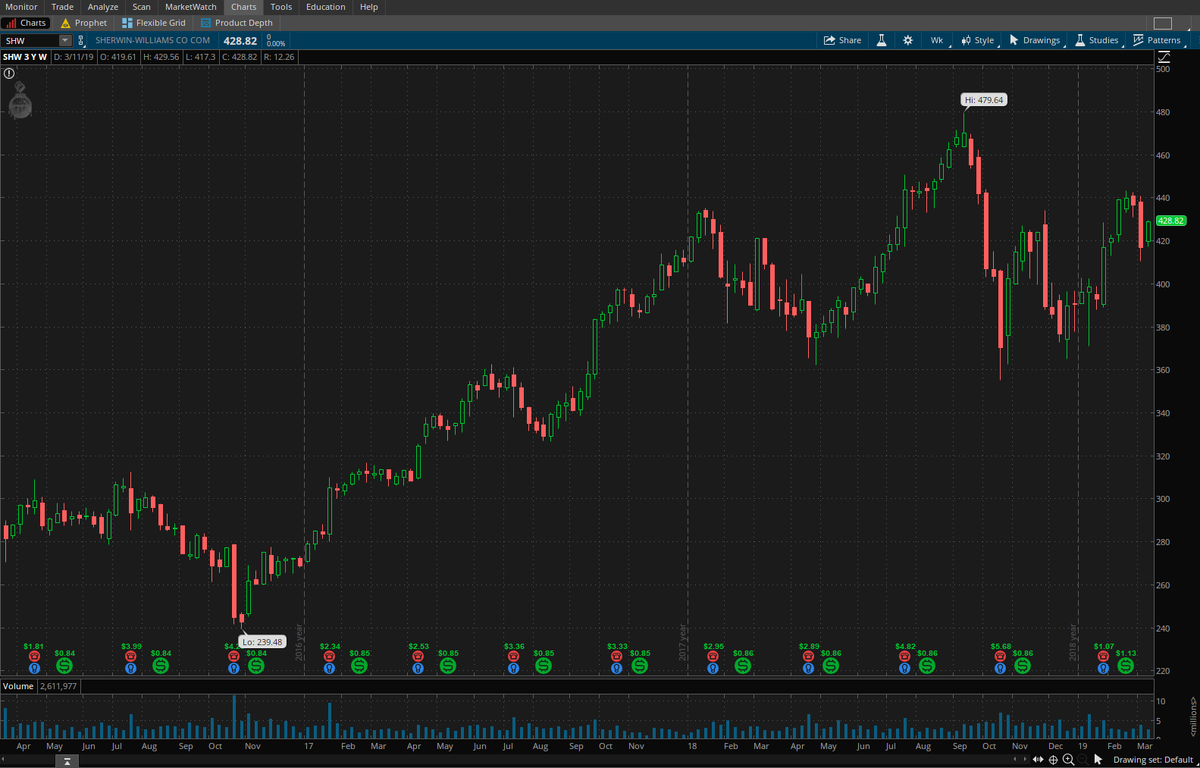Switch to the Analyze tab

coord(102,7)
